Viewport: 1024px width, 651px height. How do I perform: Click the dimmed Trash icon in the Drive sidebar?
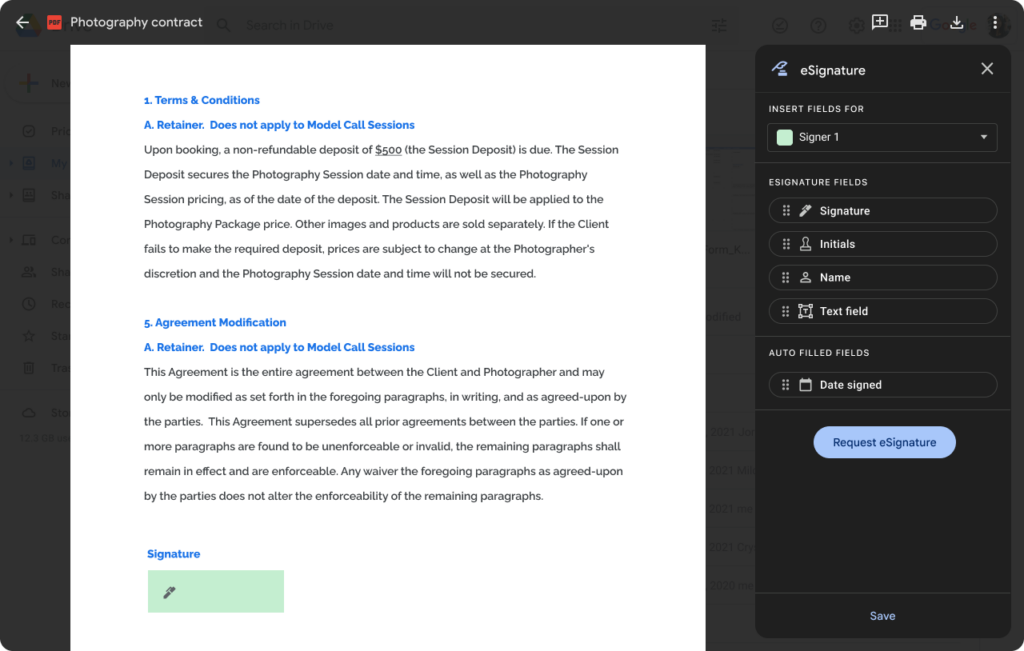[x=29, y=368]
